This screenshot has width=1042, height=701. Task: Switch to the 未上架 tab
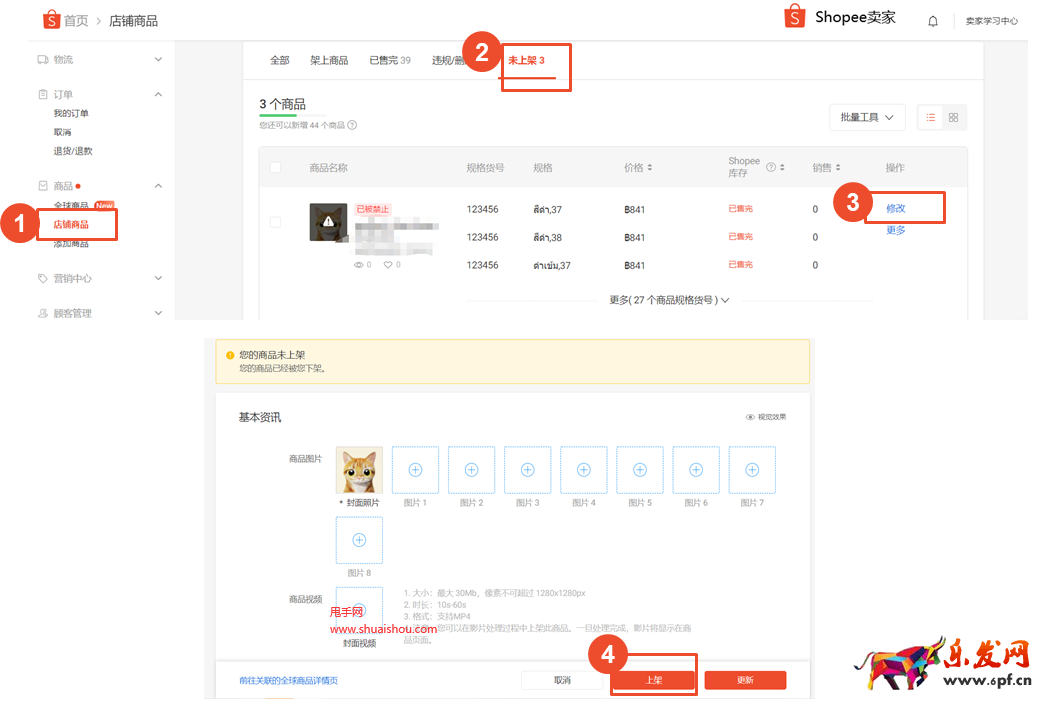529,60
